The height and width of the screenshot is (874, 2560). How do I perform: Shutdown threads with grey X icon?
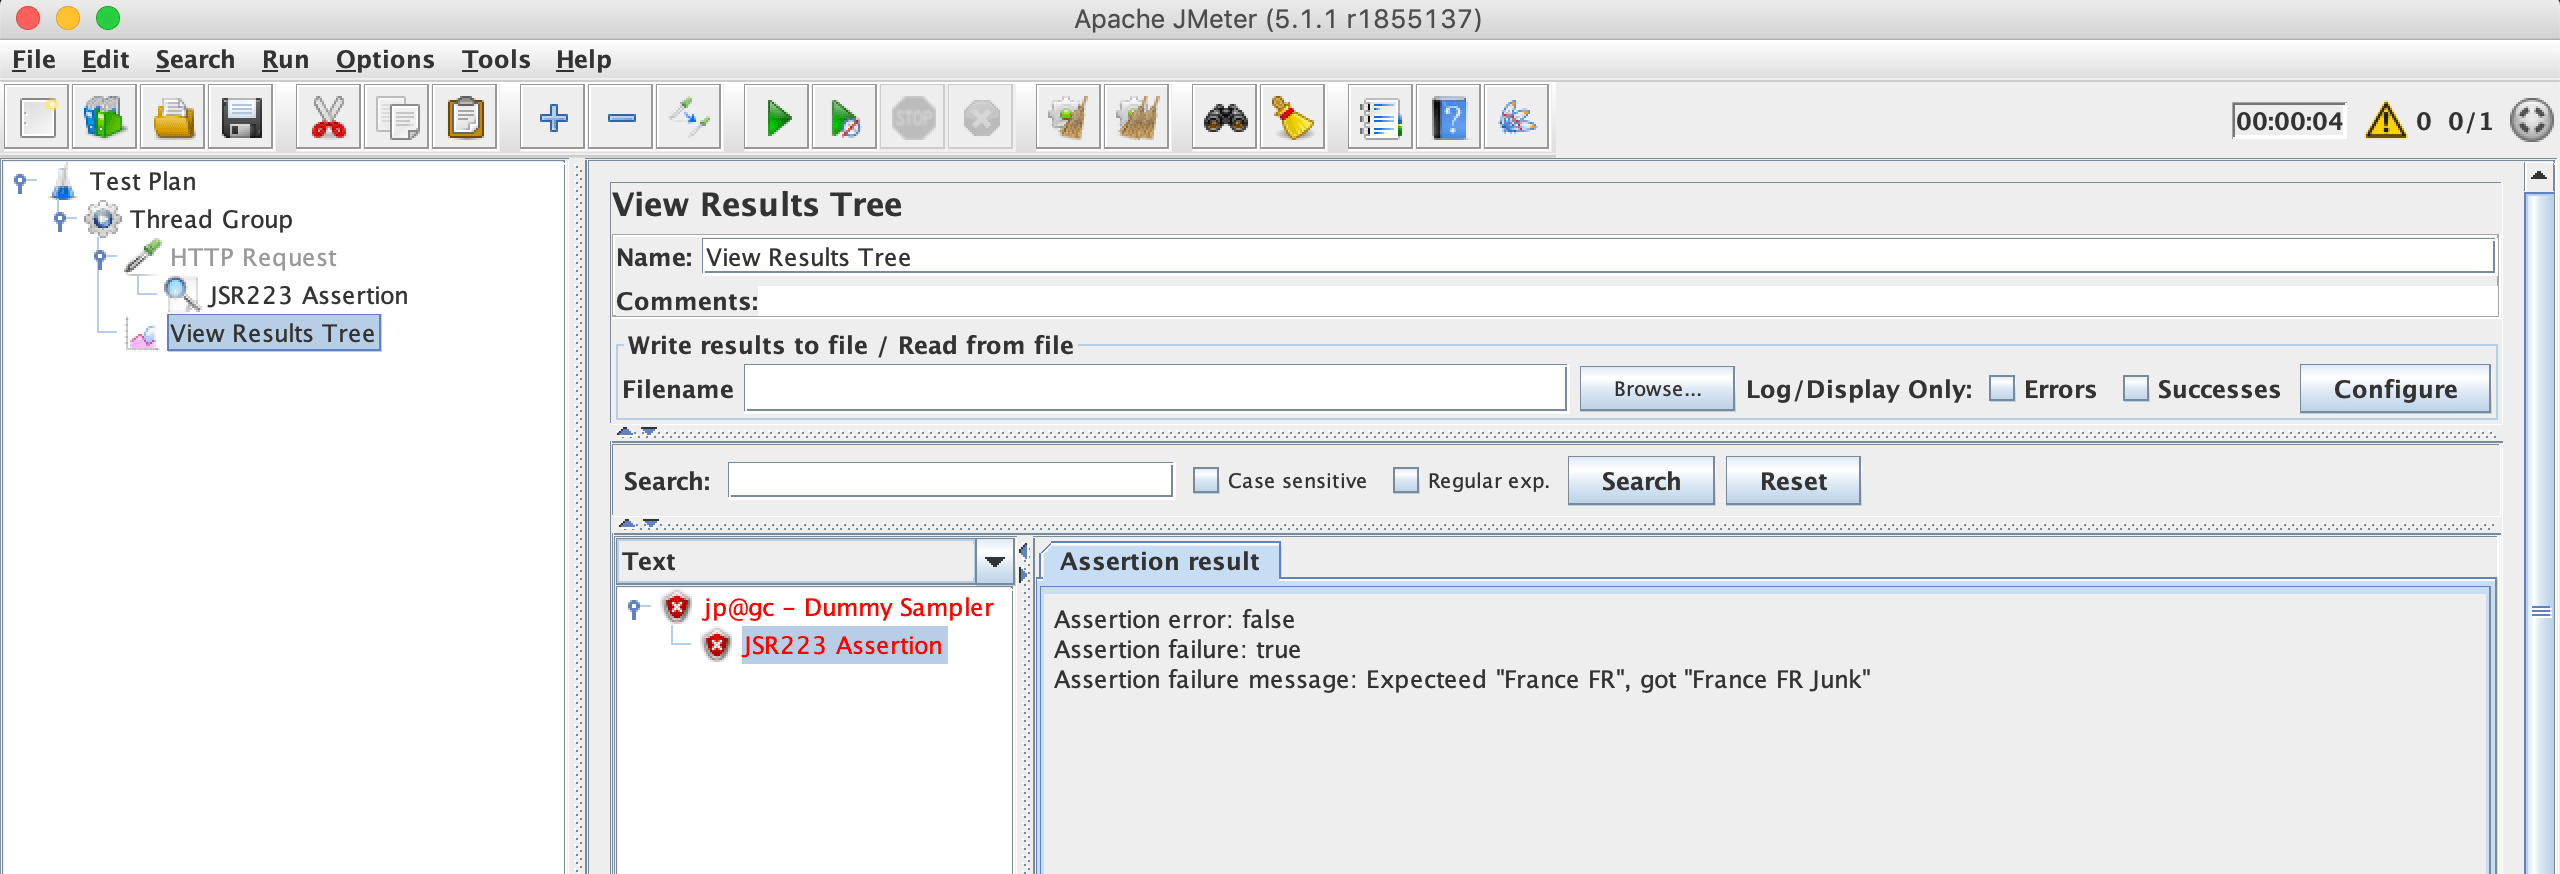[981, 119]
